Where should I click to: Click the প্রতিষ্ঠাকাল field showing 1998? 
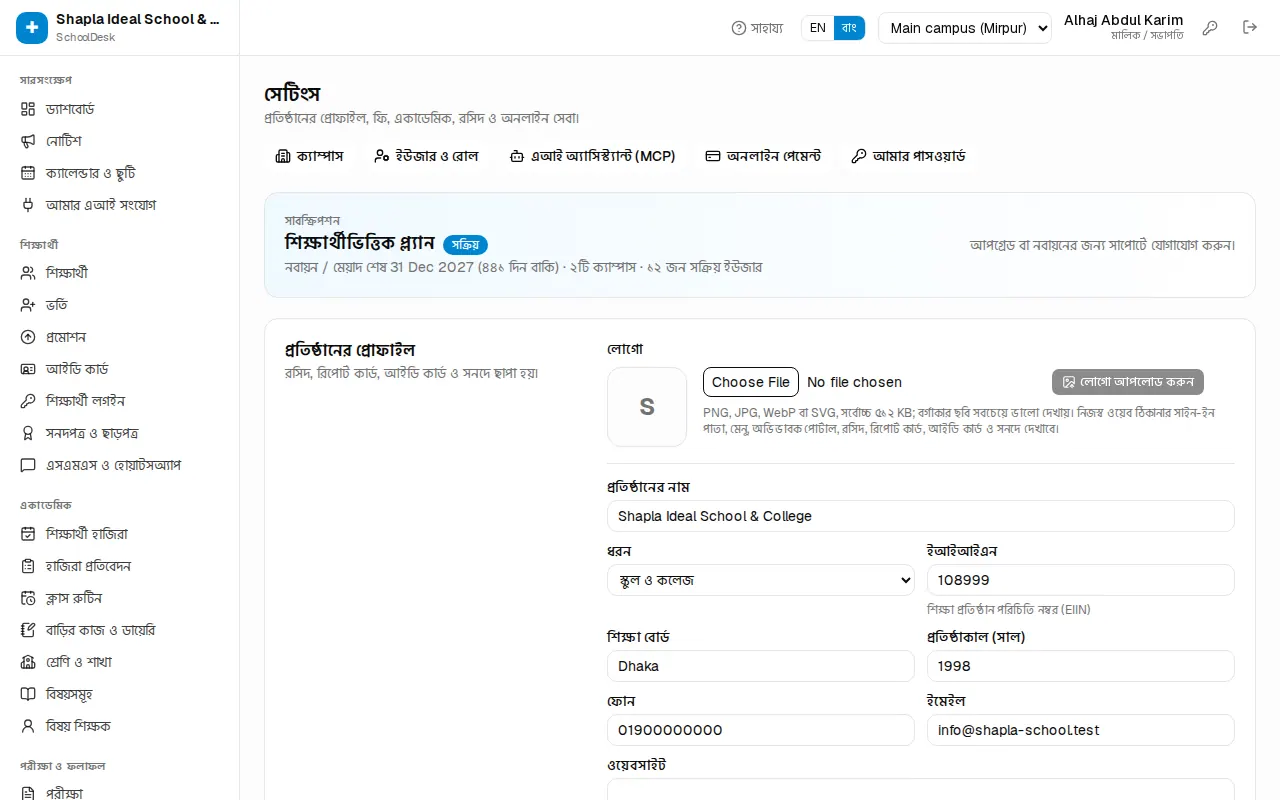coord(1081,666)
